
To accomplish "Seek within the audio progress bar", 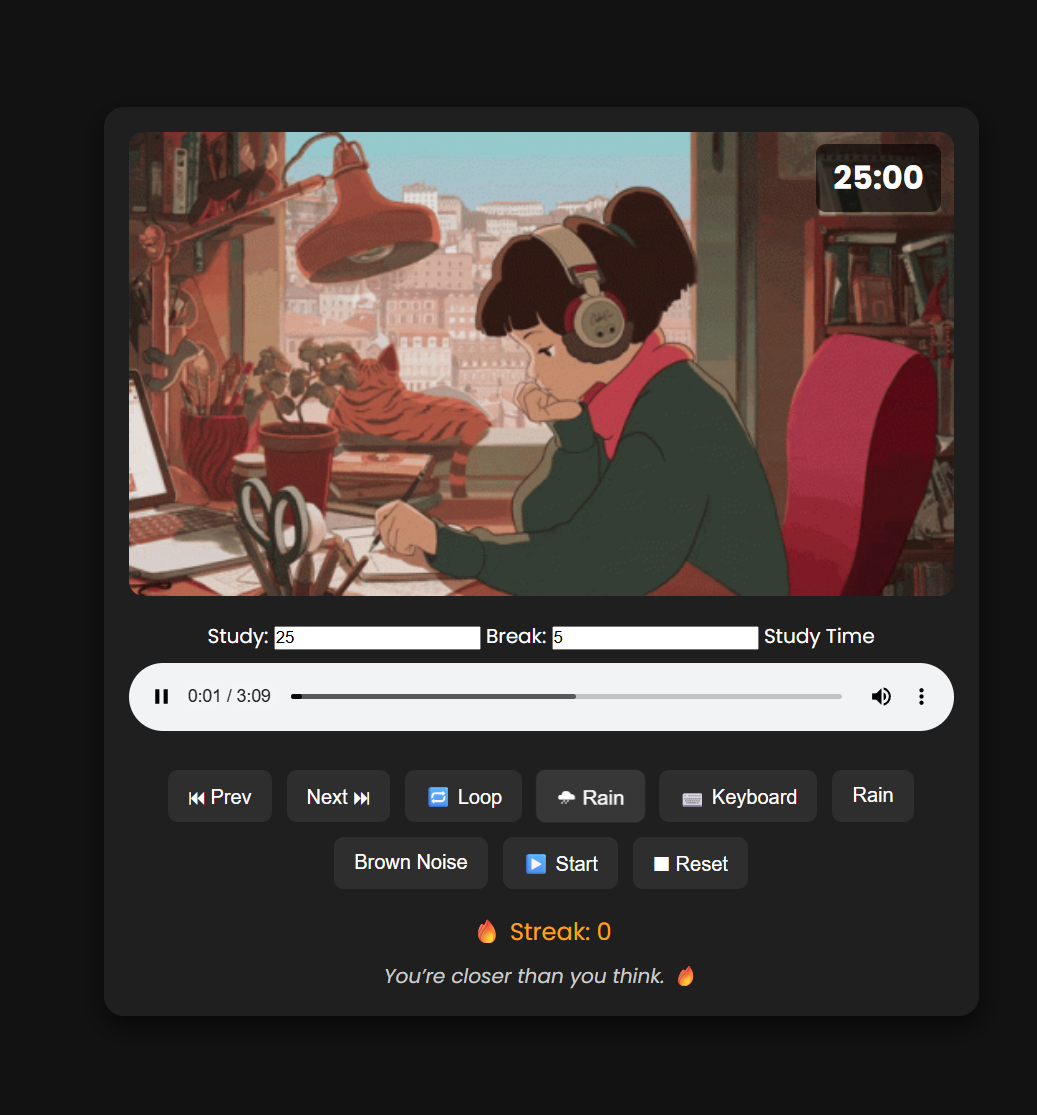I will pyautogui.click(x=566, y=696).
